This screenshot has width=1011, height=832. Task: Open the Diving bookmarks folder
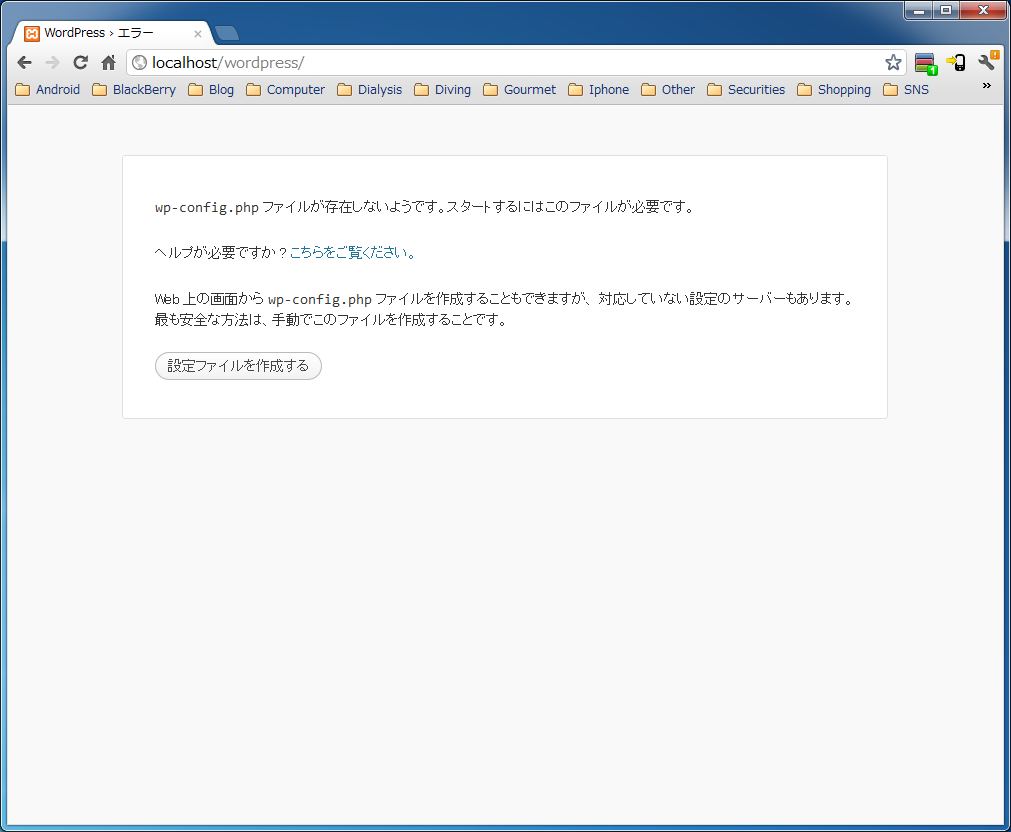(x=443, y=90)
